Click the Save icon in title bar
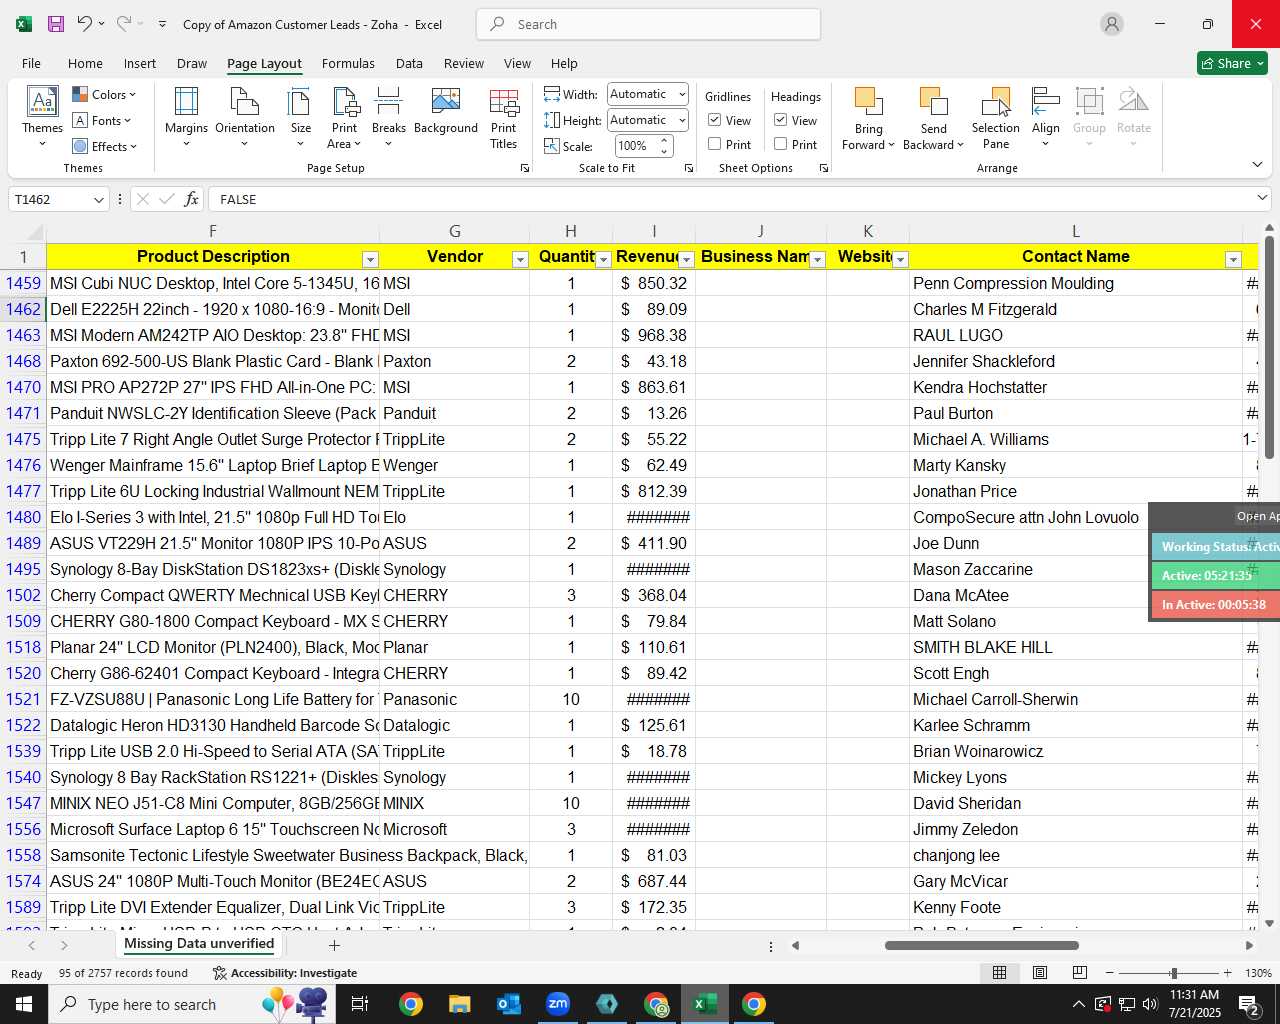1280x1024 pixels. click(x=56, y=24)
